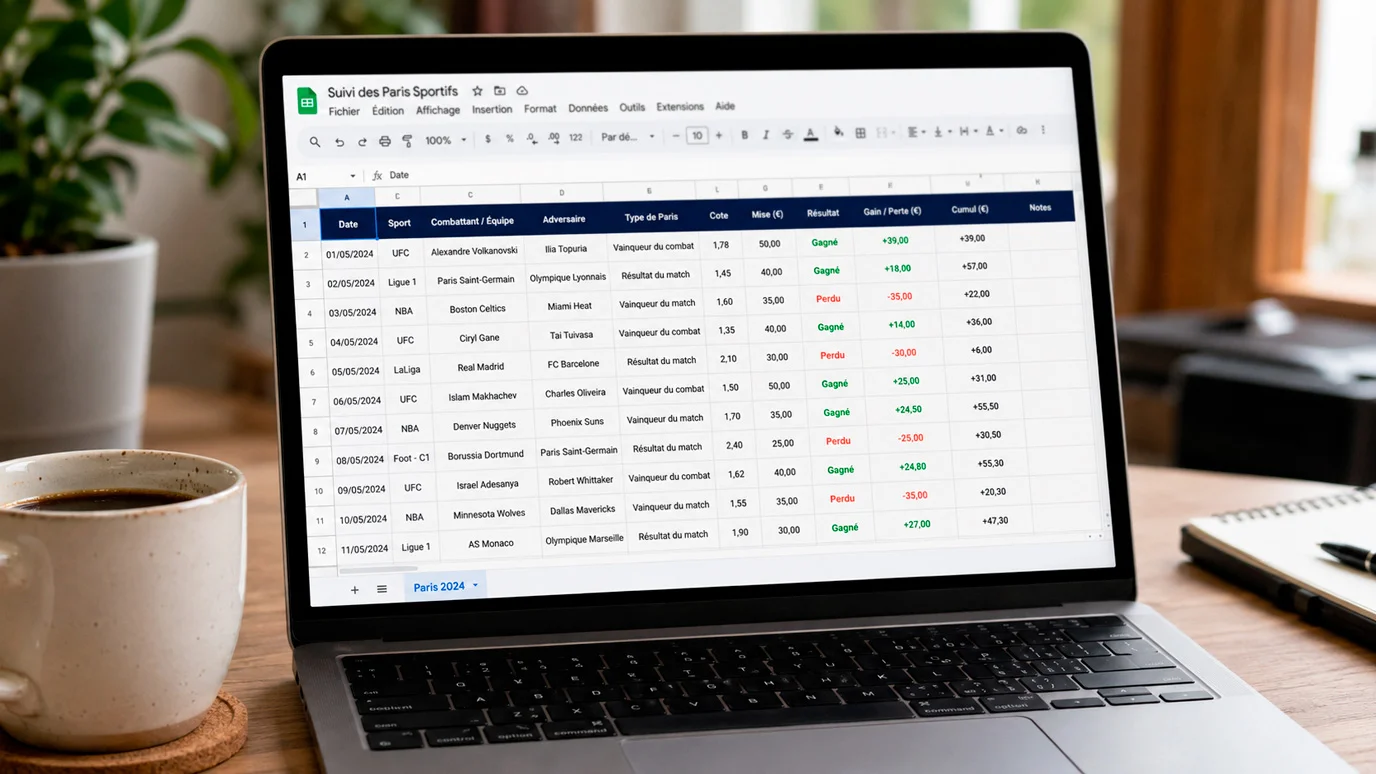Print the spreadsheet
This screenshot has height=774, width=1376.
point(385,141)
